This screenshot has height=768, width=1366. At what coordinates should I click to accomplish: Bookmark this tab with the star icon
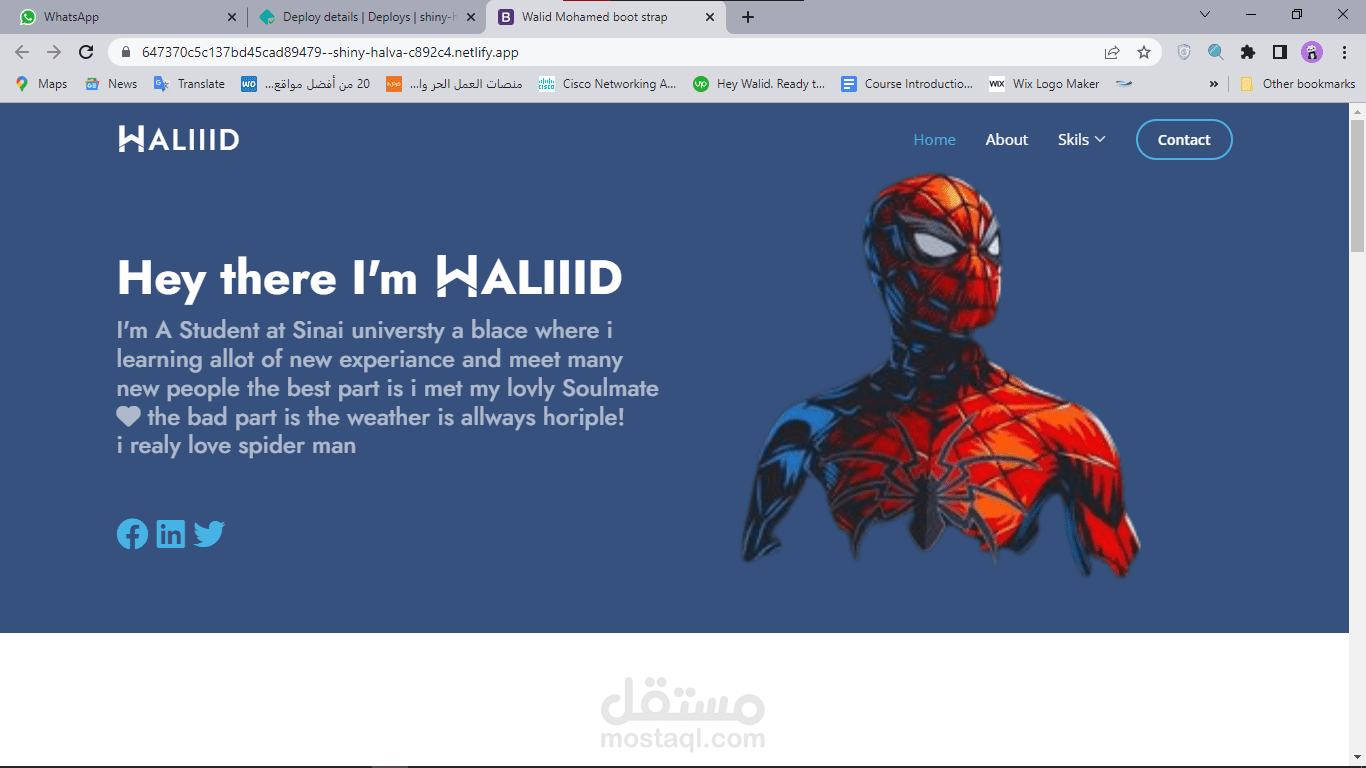(1144, 52)
